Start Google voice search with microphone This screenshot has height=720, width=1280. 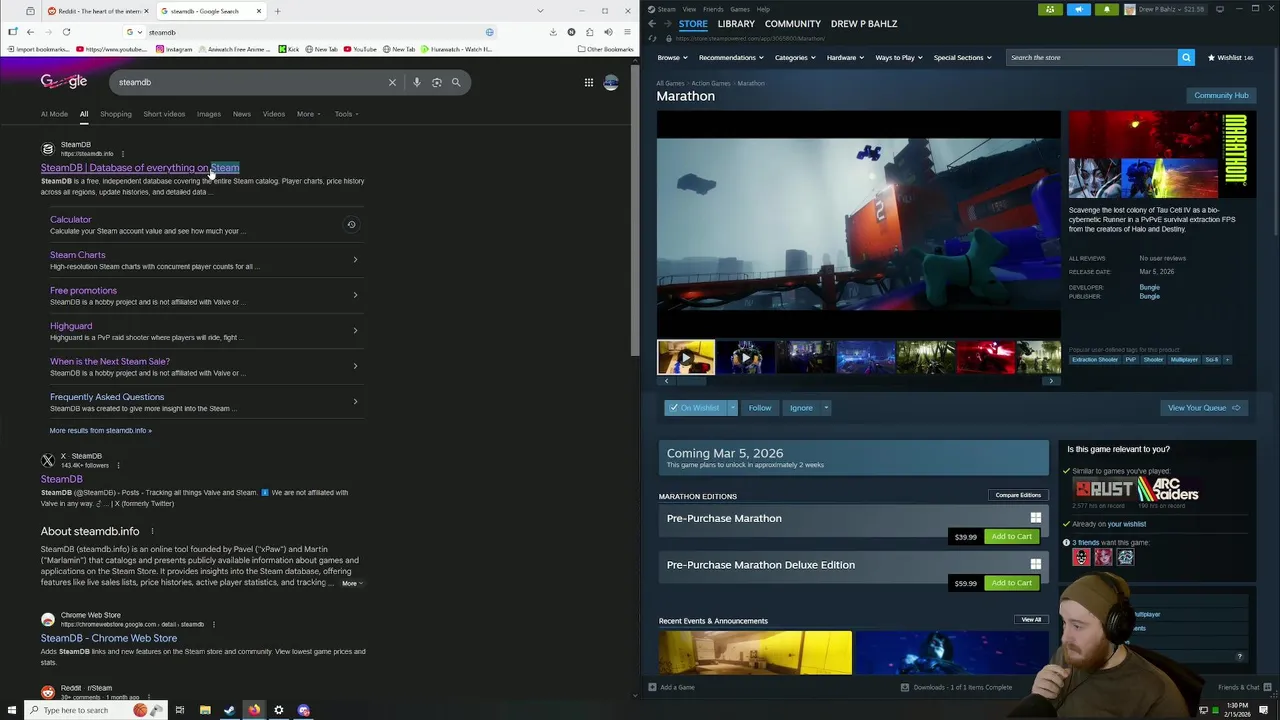[417, 82]
